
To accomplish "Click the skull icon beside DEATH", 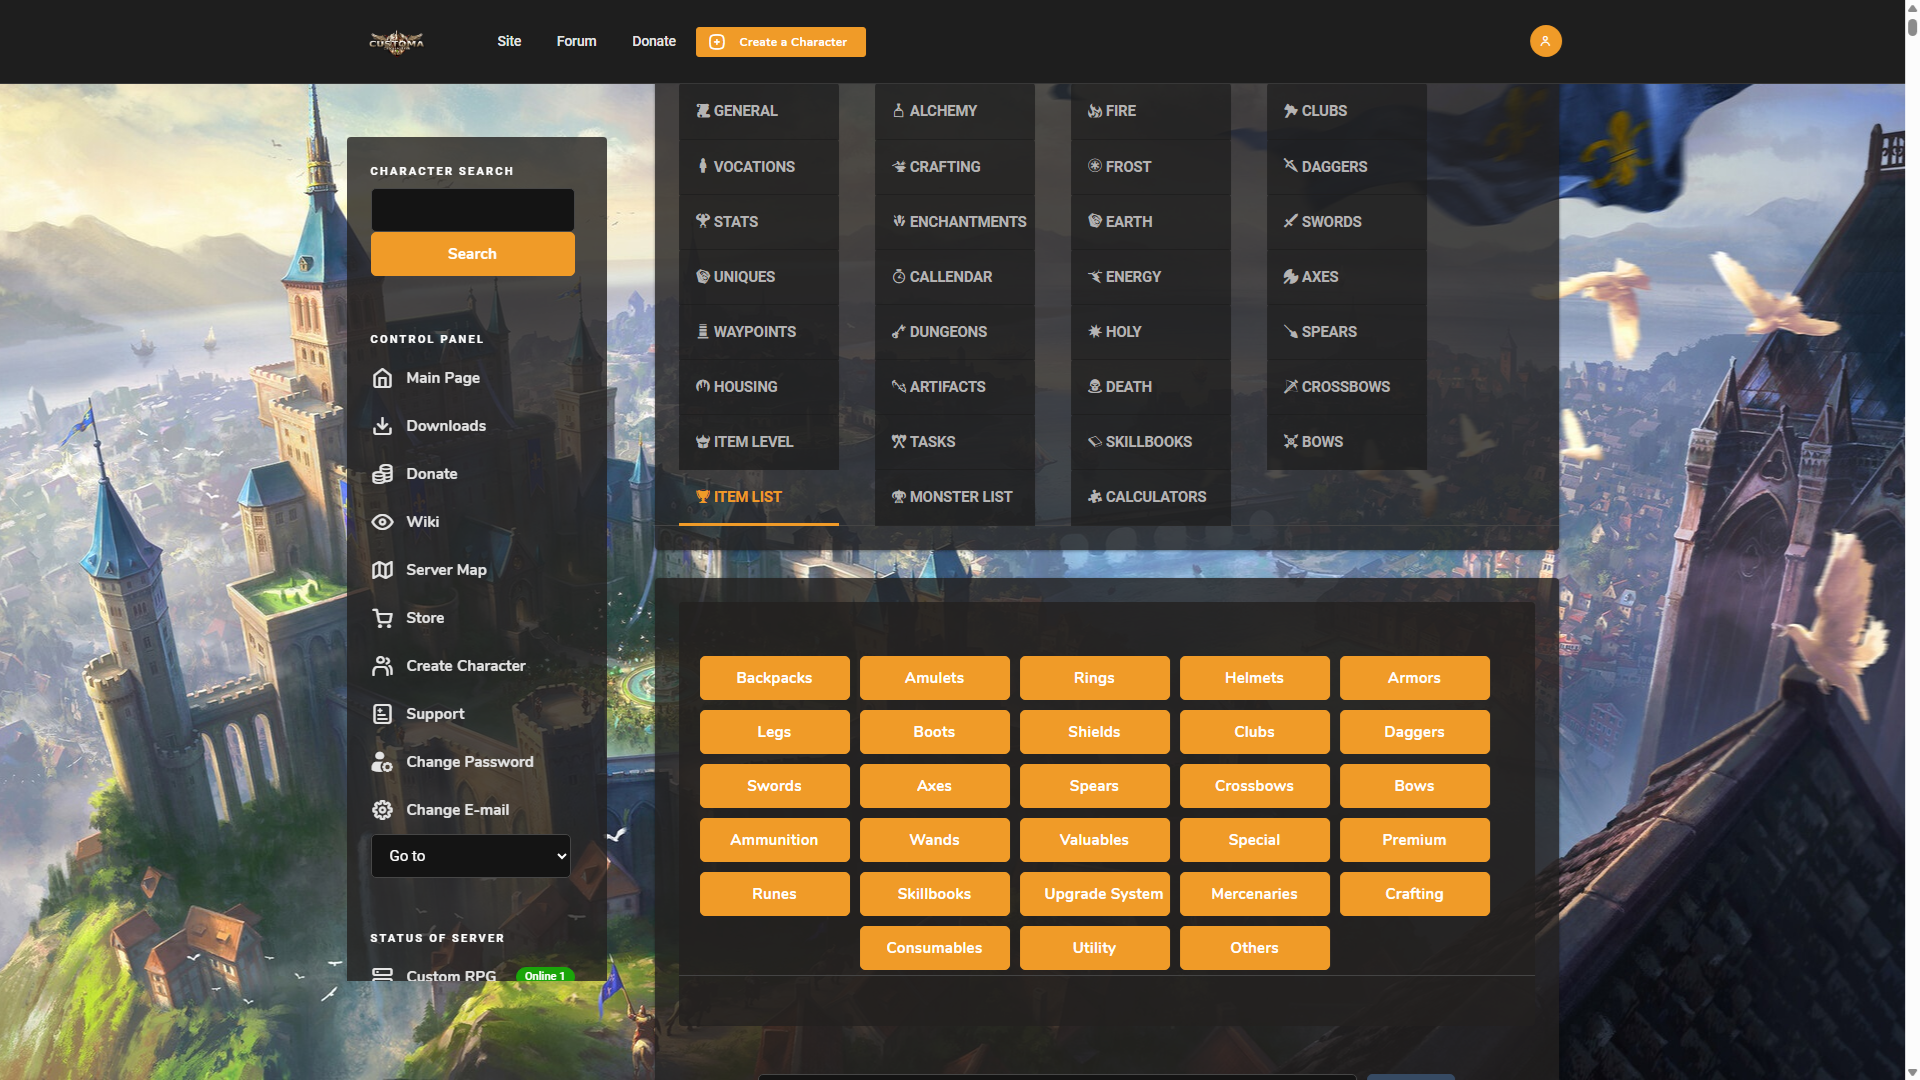I will tap(1095, 386).
